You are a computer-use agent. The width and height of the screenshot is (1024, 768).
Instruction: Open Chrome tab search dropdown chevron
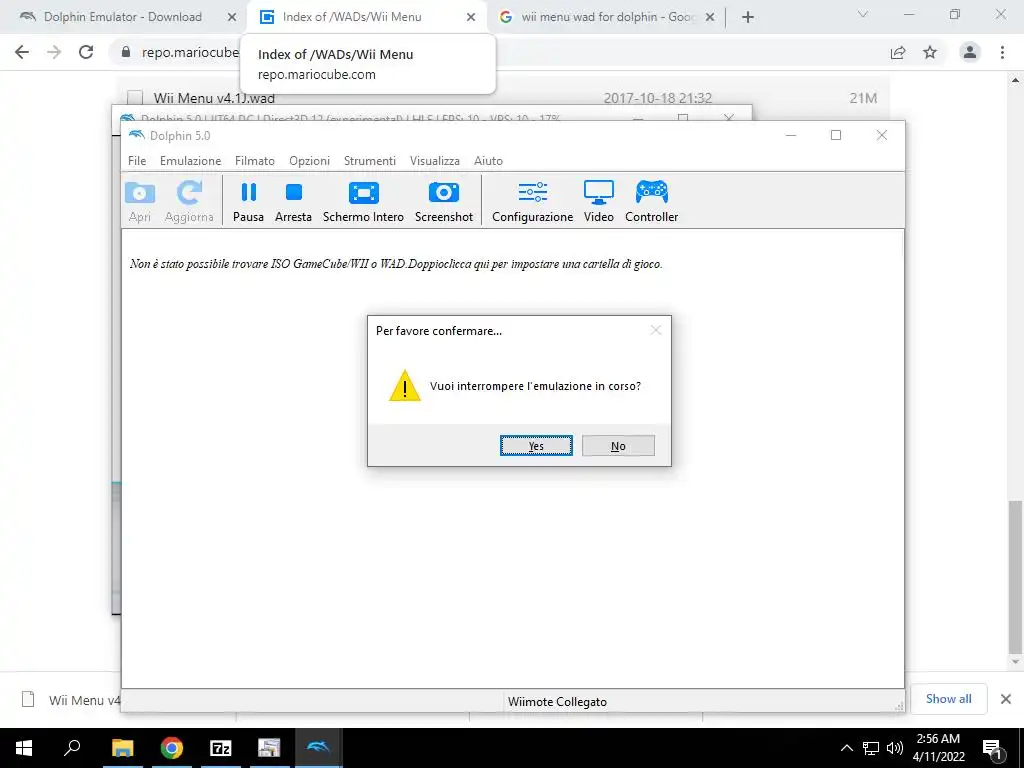click(x=863, y=14)
